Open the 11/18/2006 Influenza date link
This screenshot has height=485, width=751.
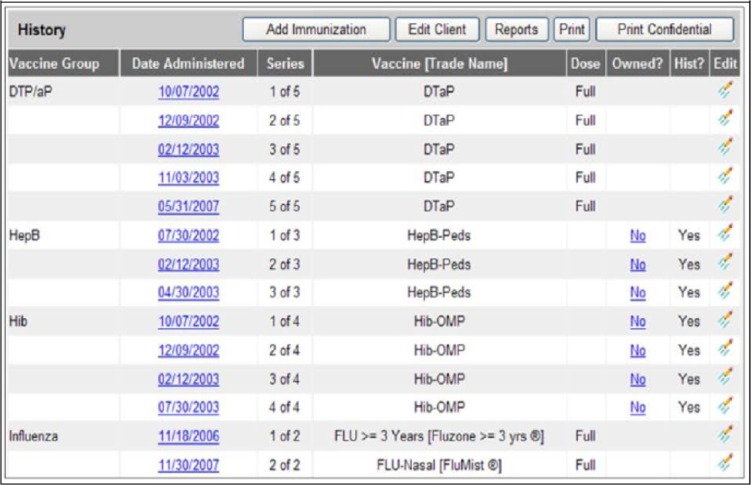pyautogui.click(x=189, y=437)
